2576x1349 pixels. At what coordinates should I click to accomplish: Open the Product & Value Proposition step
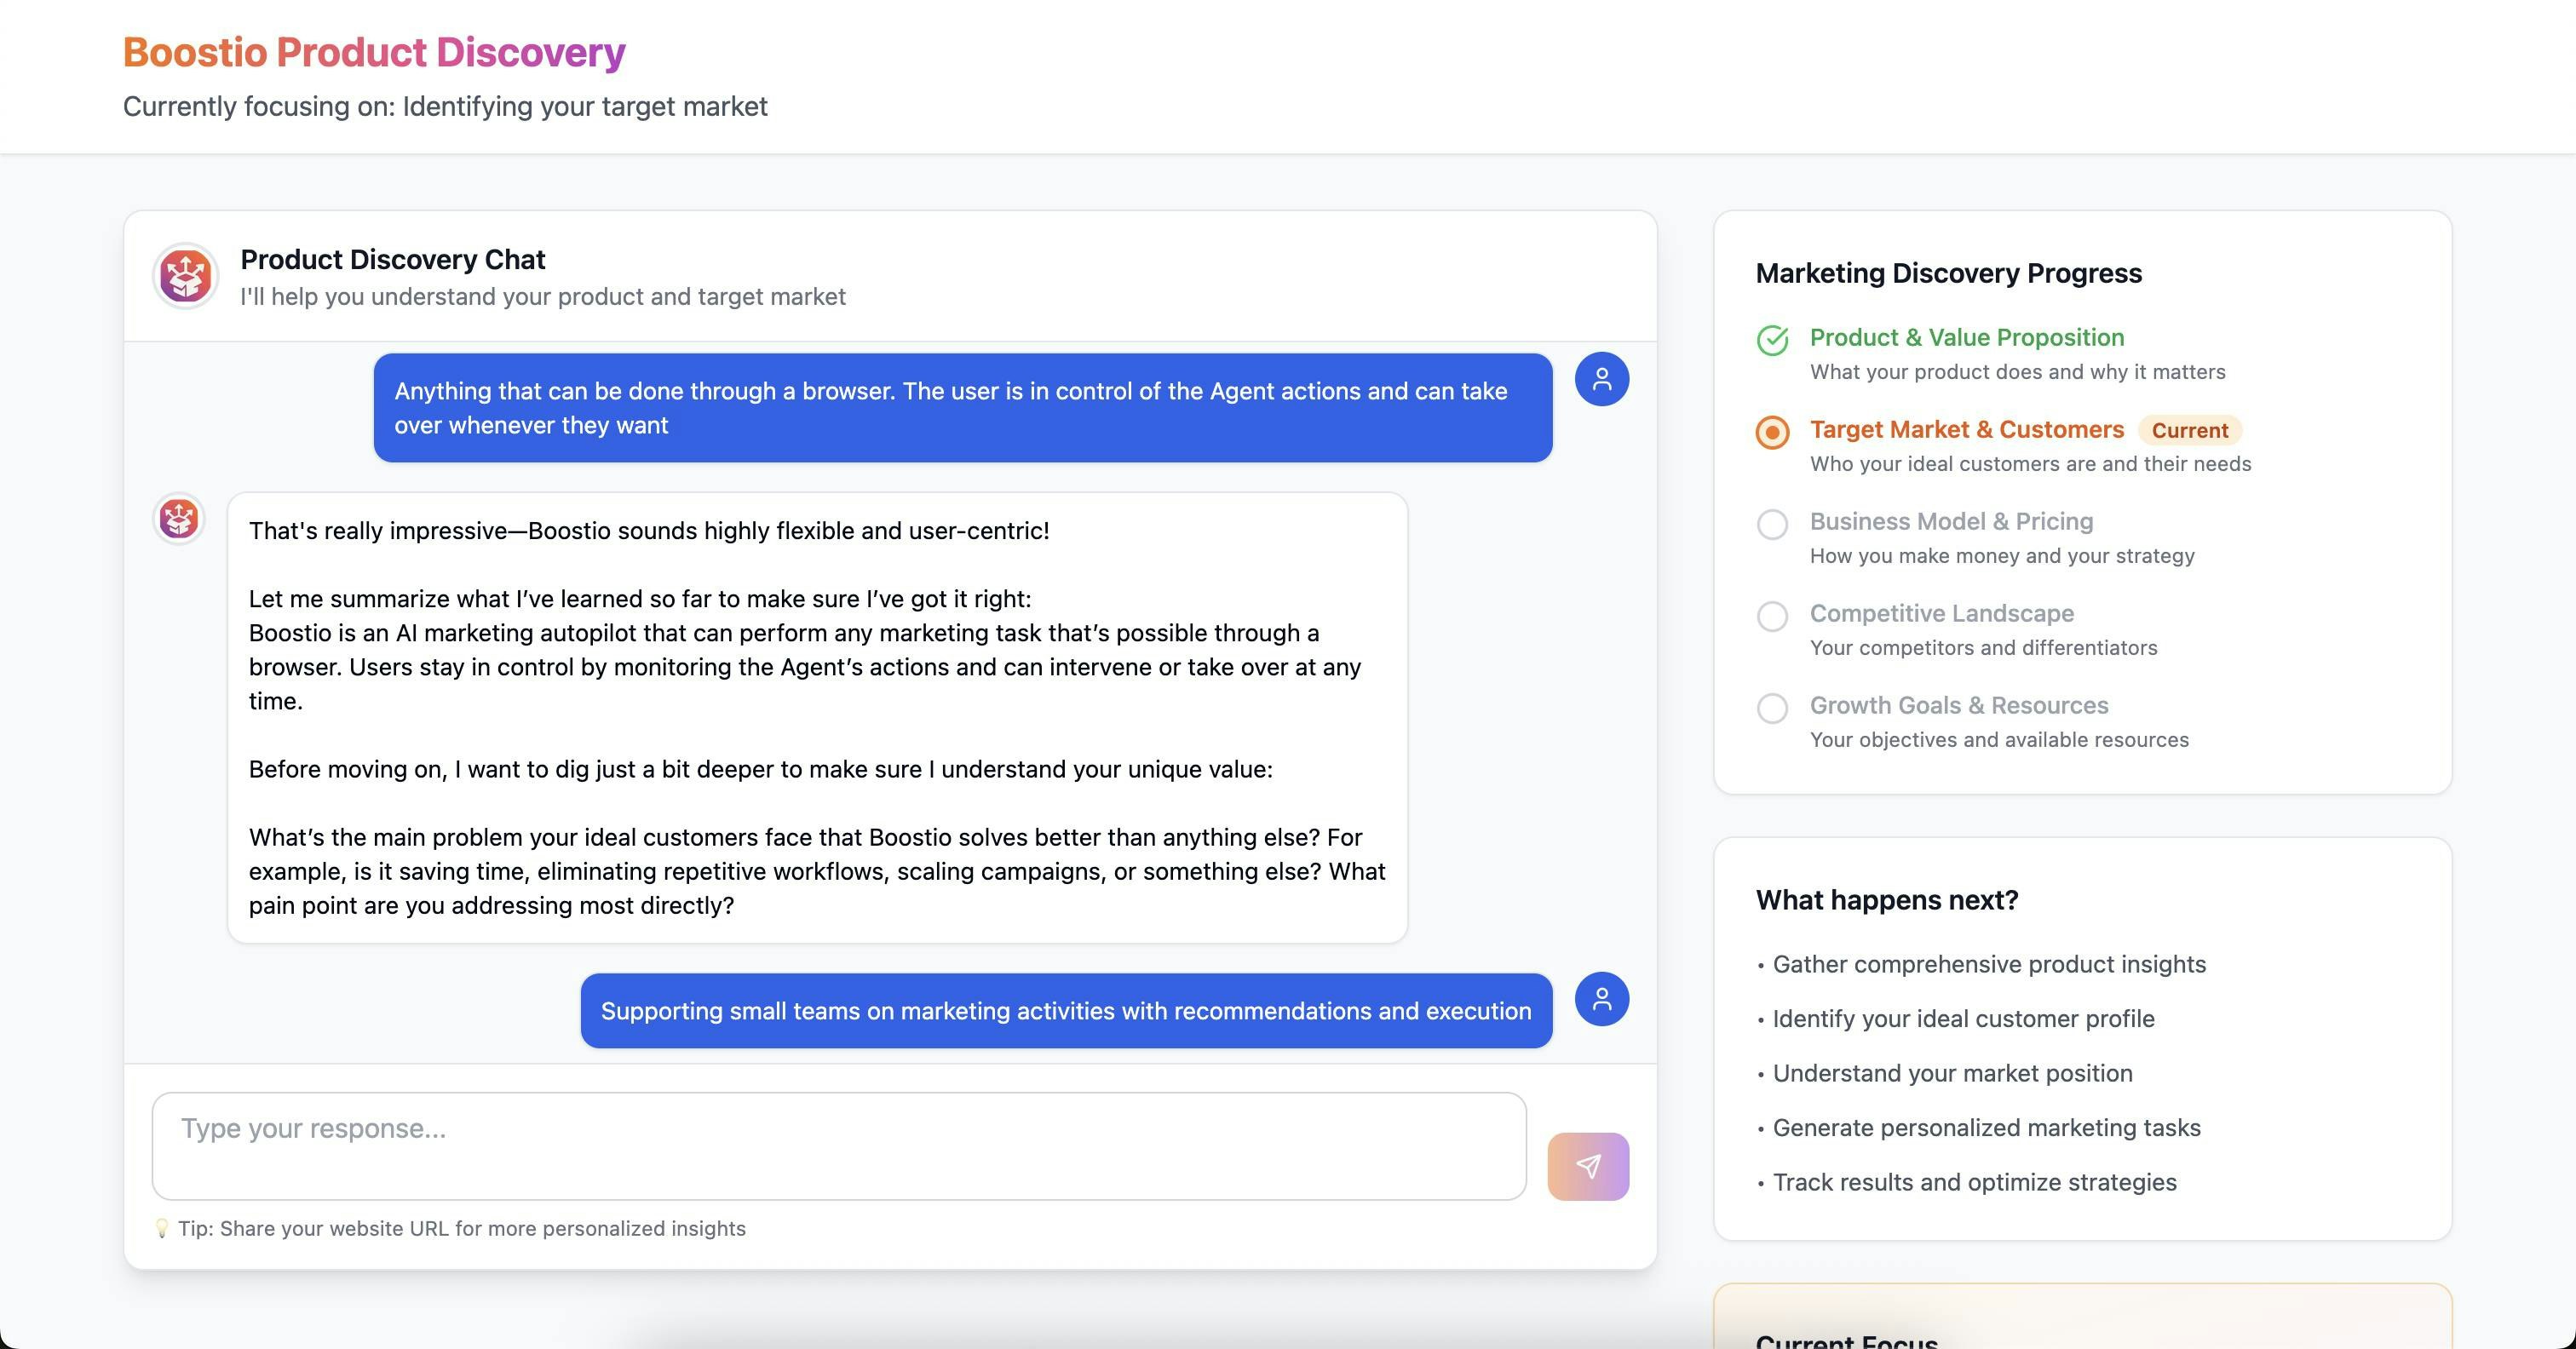click(1967, 338)
